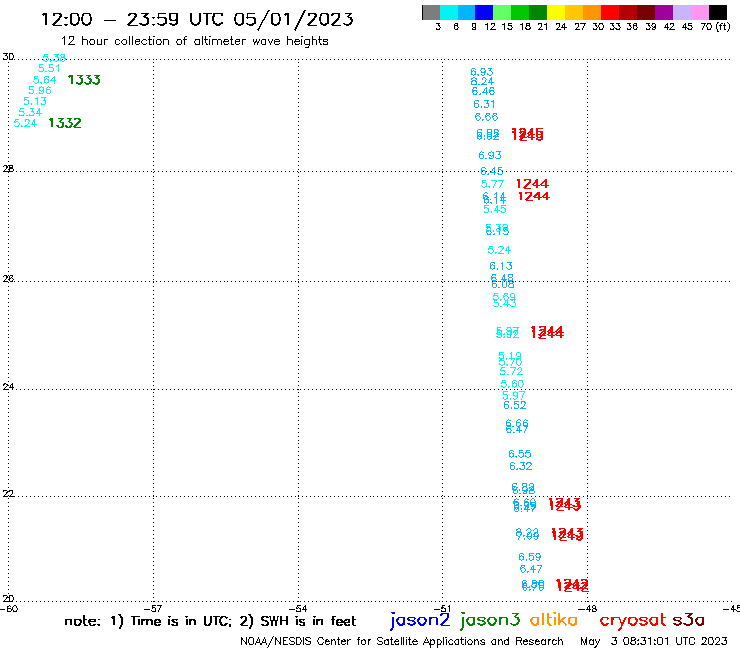This screenshot has height=650, width=740.
Task: Click the wave height value '6.32'
Action: tap(521, 466)
